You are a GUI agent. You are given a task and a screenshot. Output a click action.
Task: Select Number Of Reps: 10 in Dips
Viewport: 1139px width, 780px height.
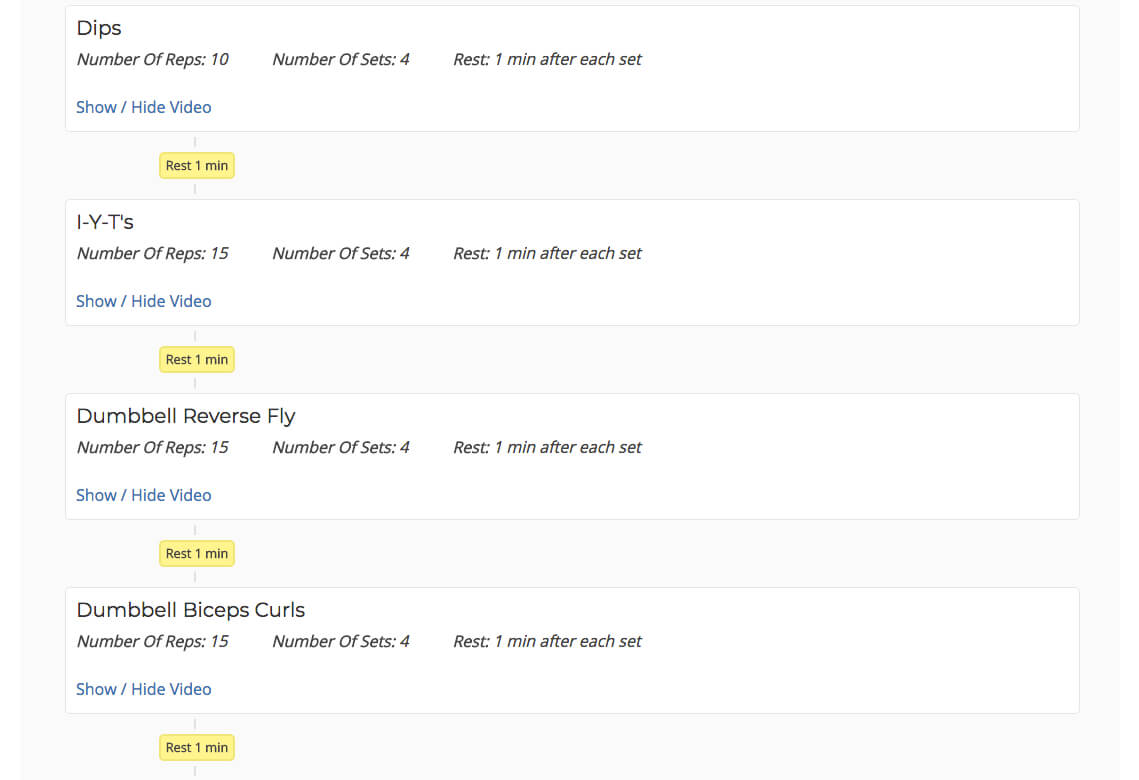click(x=153, y=60)
